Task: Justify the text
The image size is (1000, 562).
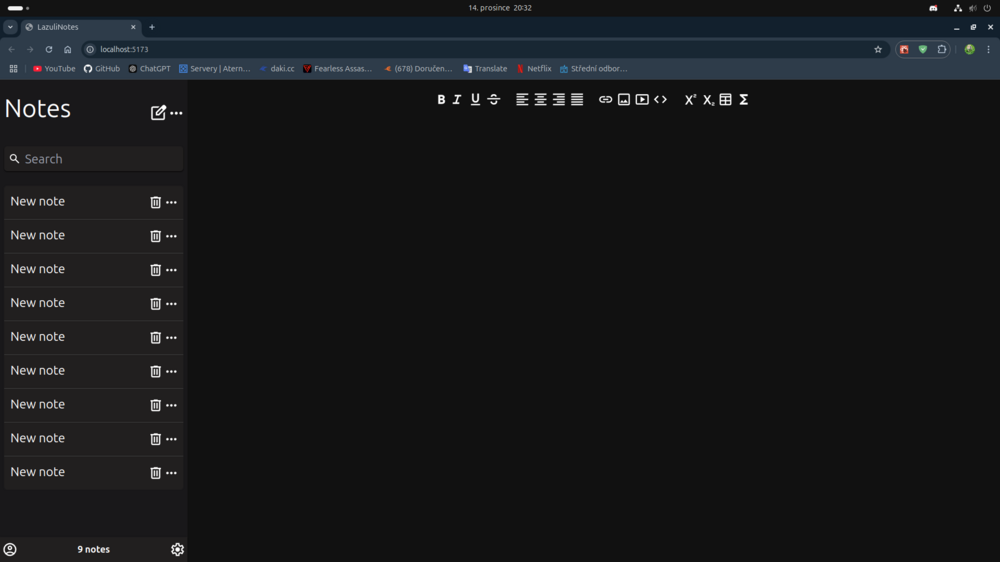Action: coord(577,100)
